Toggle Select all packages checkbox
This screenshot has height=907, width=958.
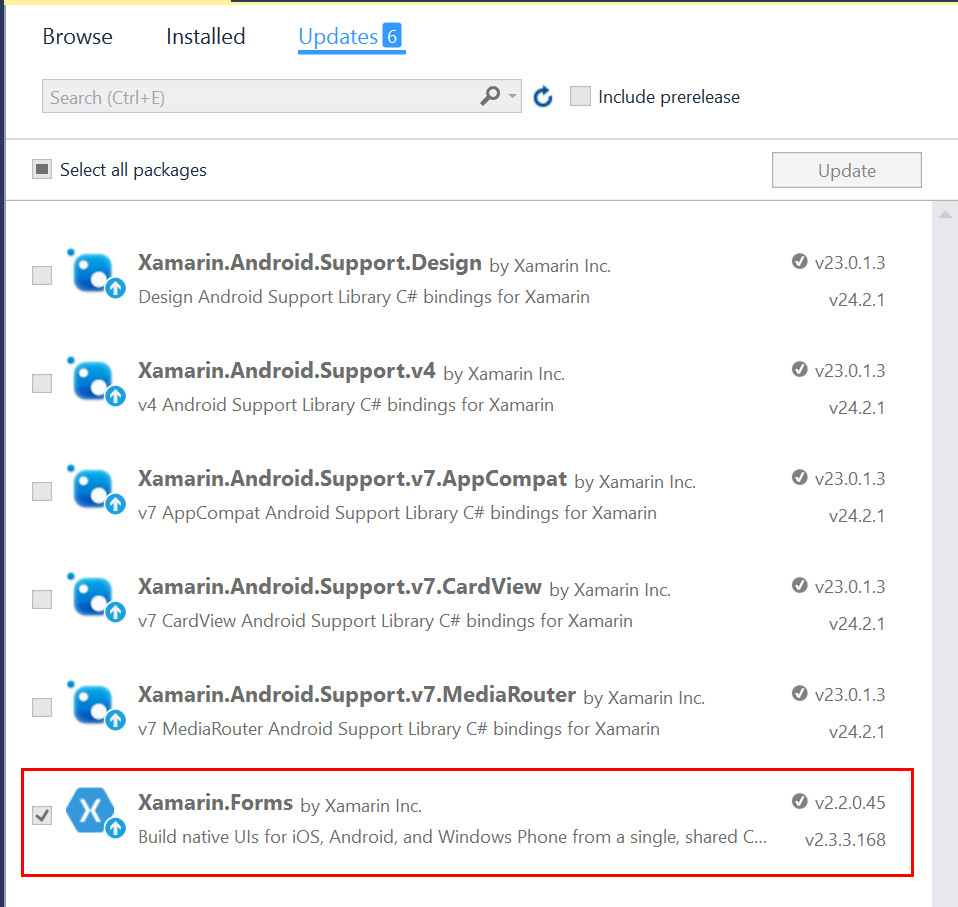(x=42, y=169)
